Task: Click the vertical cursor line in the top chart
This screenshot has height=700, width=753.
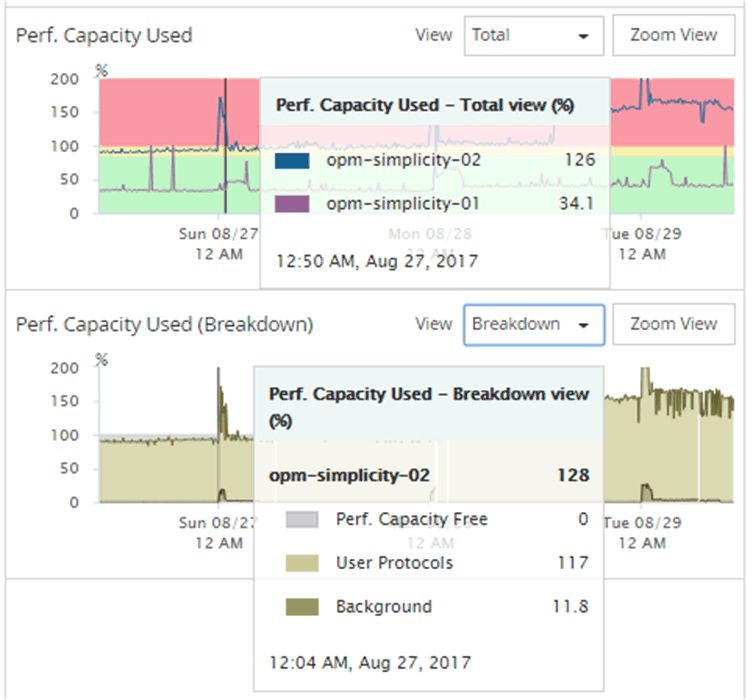Action: (x=225, y=180)
